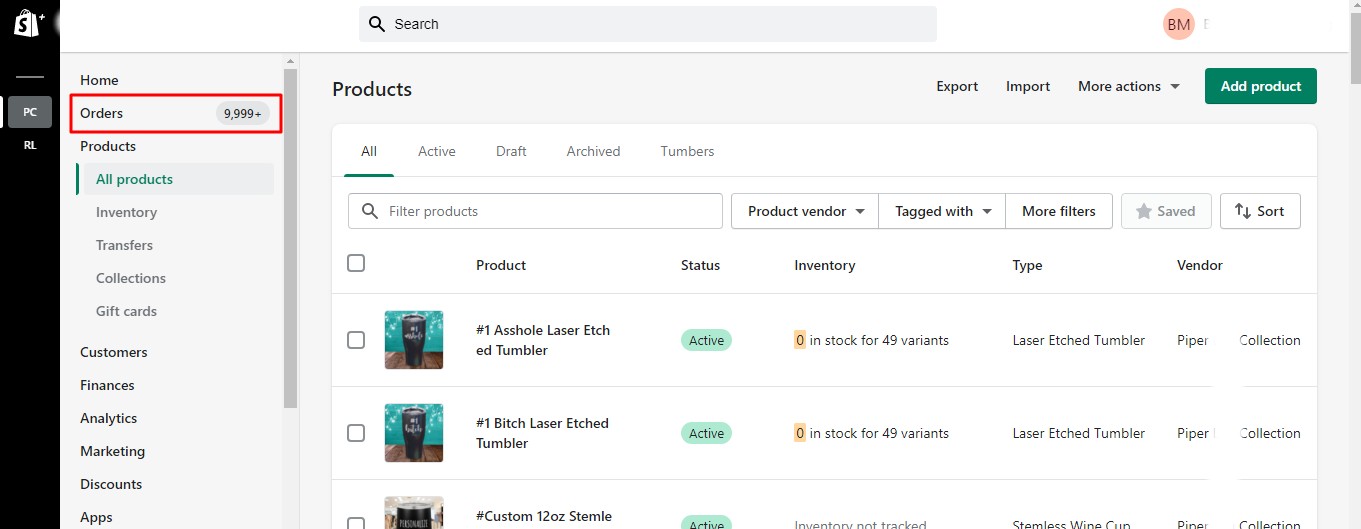Click the sort arrows icon
The image size is (1361, 529).
click(1243, 211)
